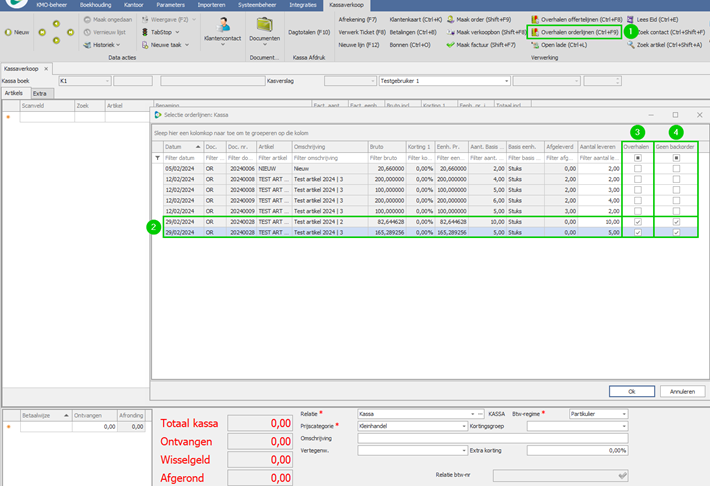Screen dimensions: 710x486
Task: Open the Vertegenw. dropdown
Action: point(464,451)
